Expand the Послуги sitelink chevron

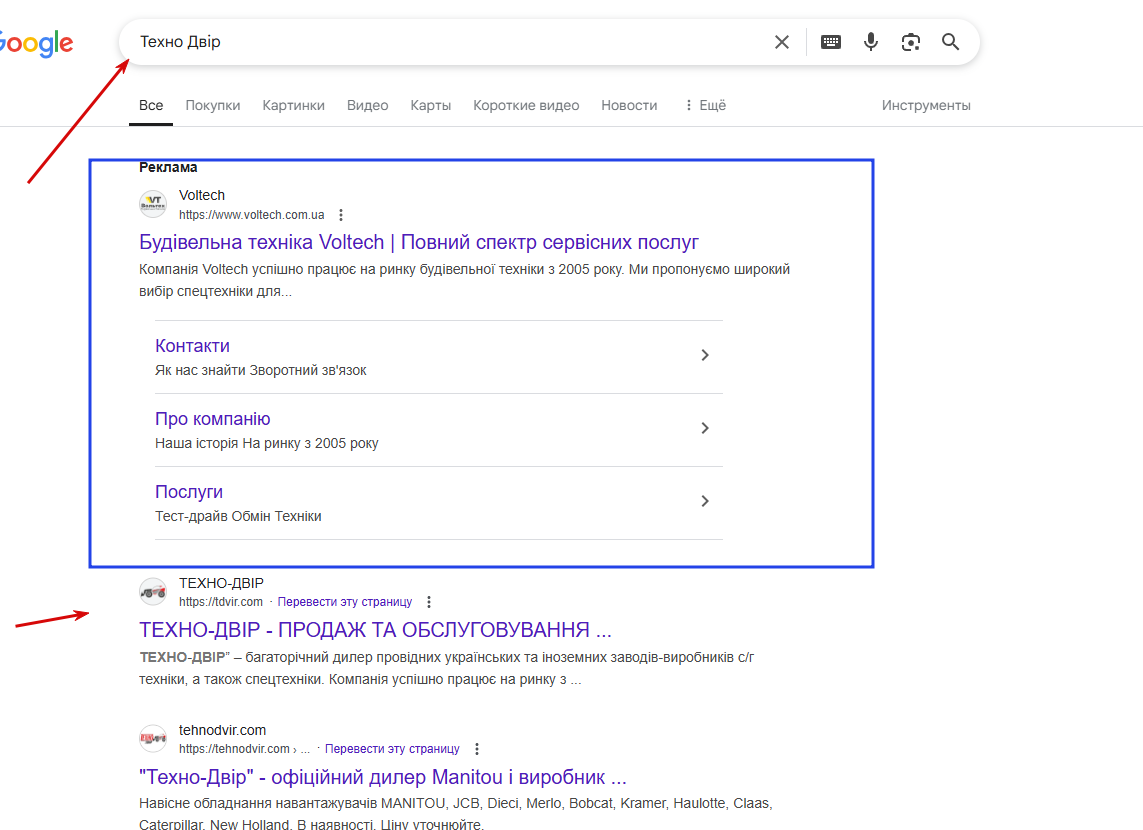(705, 501)
